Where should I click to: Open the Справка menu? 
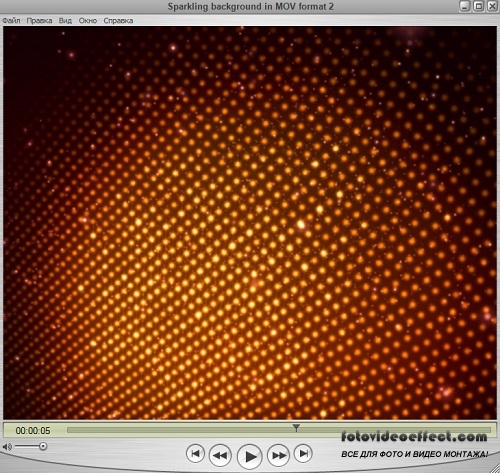pos(118,21)
